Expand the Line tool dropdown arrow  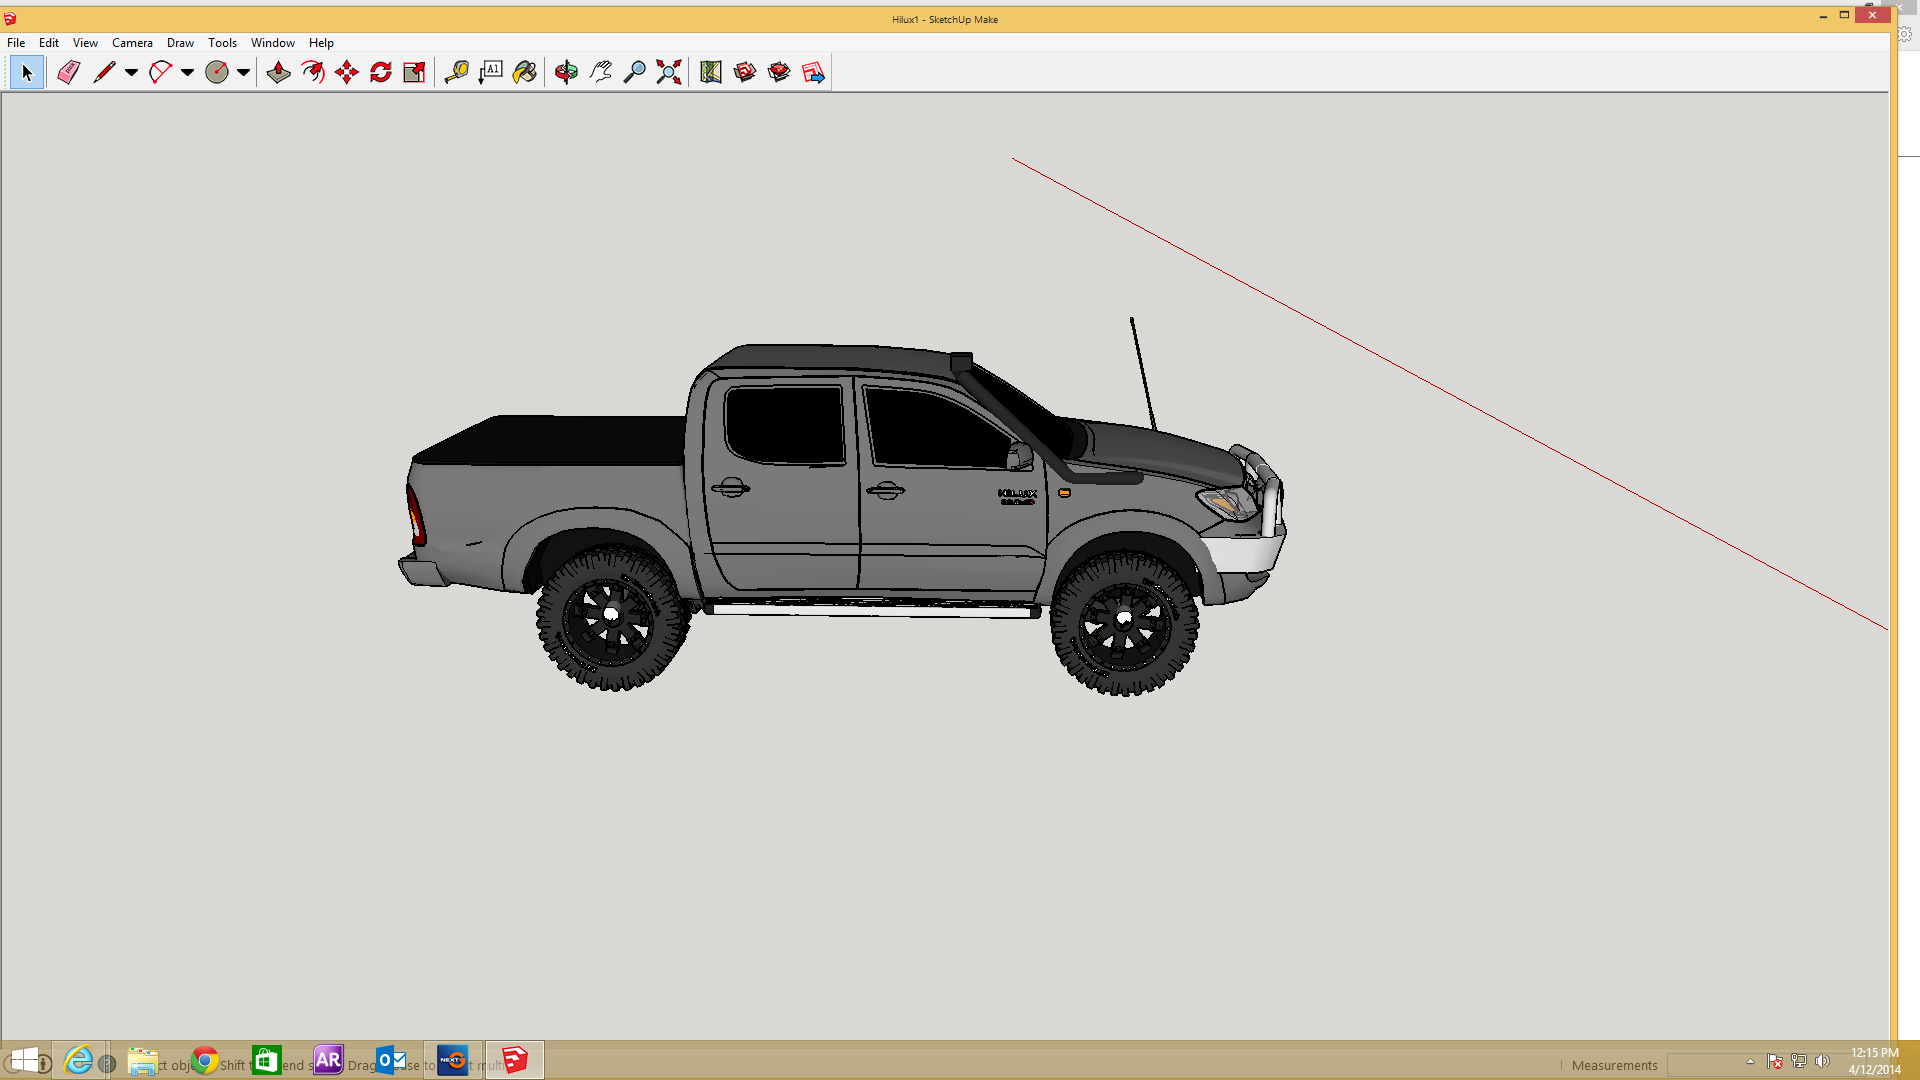pos(131,72)
